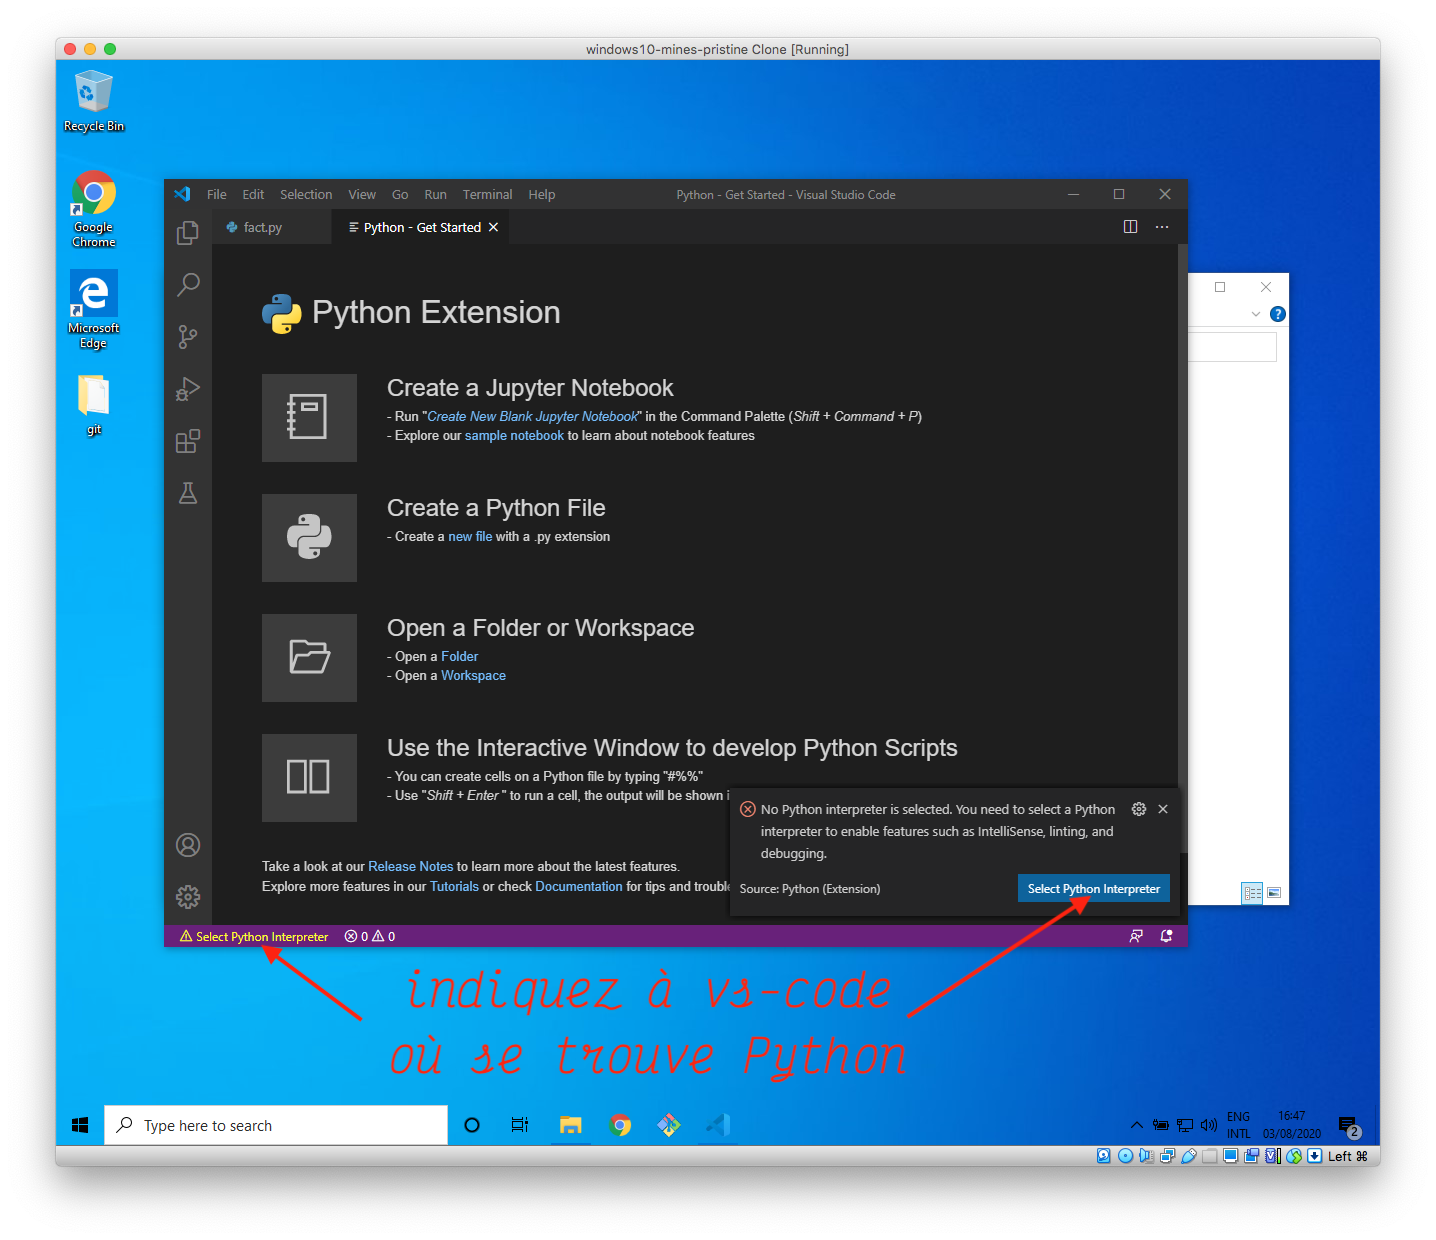Open the Manage gear in the activity bar
Screen dimensions: 1436x1240
pos(188,897)
